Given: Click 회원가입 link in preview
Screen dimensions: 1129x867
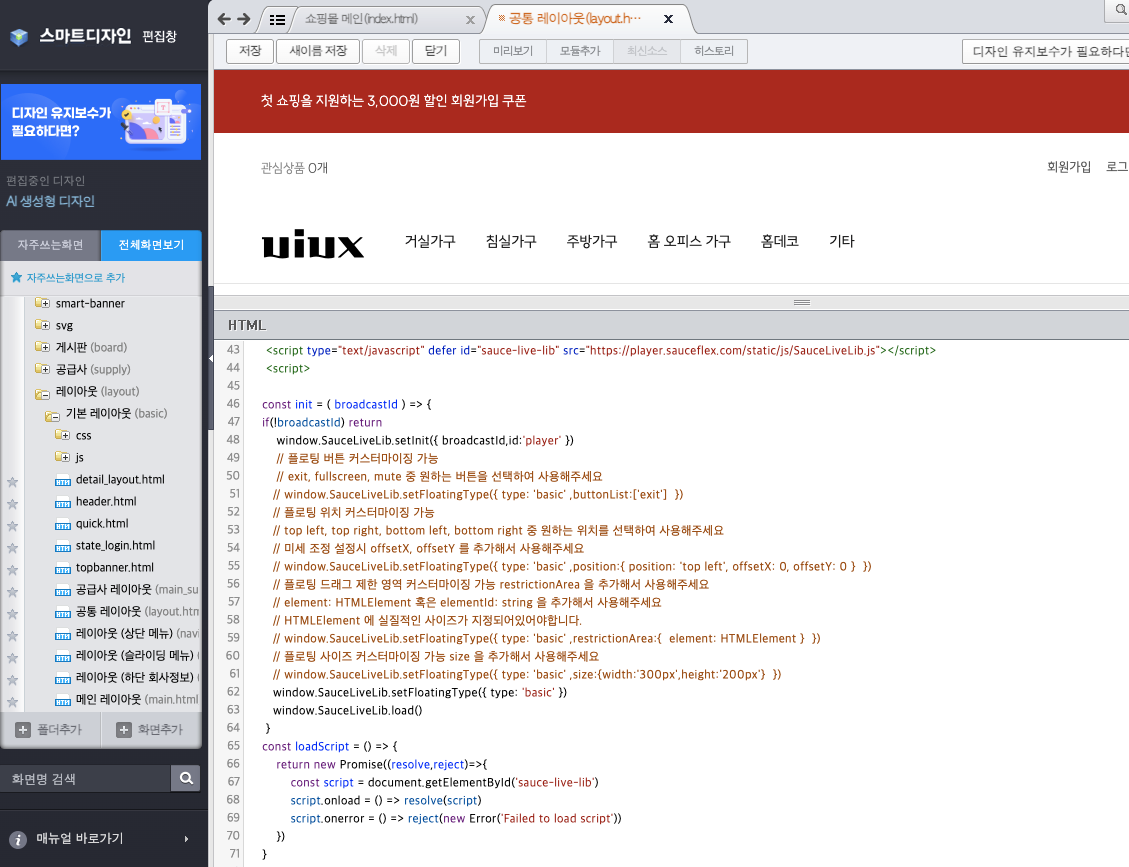Looking at the screenshot, I should (x=1069, y=167).
